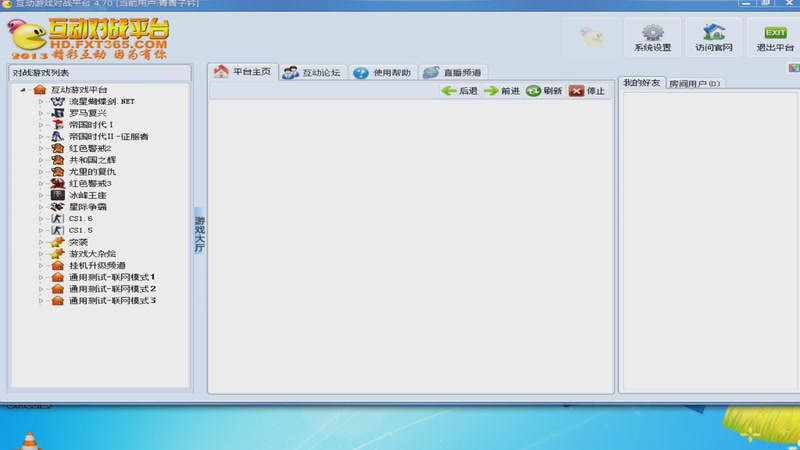Click the VLC cone icon on the desktop
Screen dimensions: 800x450
[30, 440]
